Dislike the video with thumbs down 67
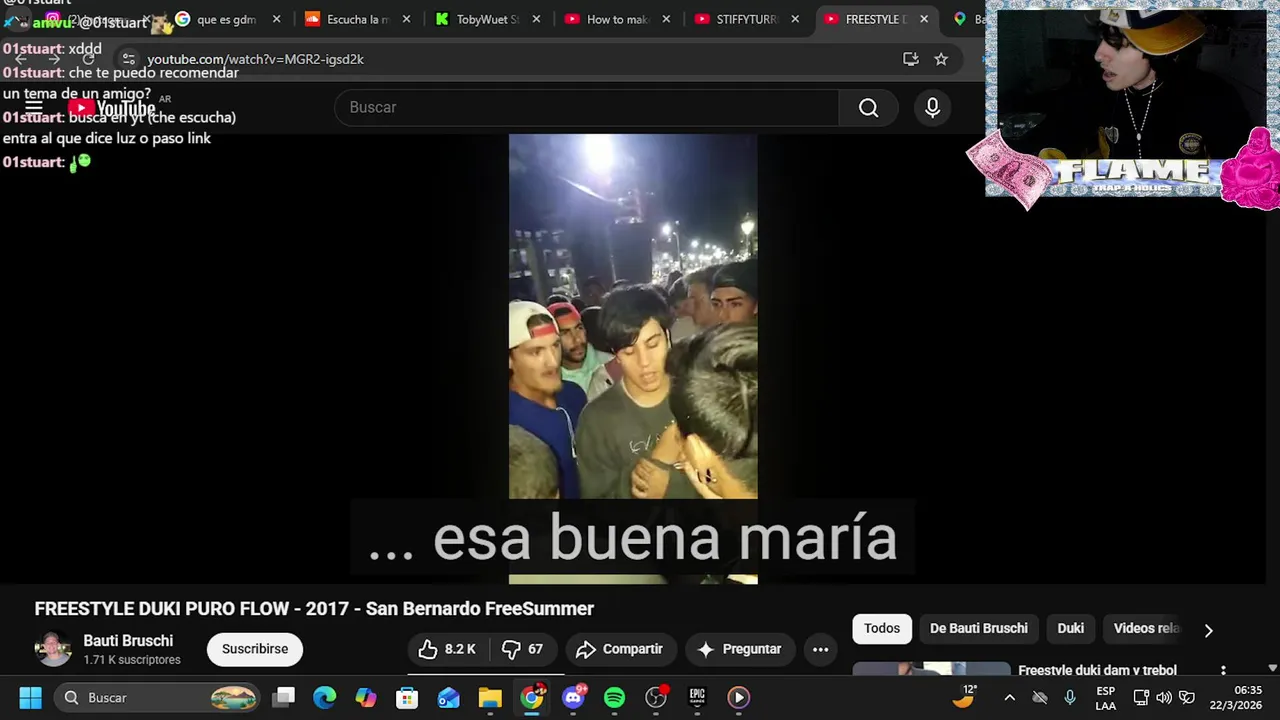The image size is (1280, 720). (525, 649)
